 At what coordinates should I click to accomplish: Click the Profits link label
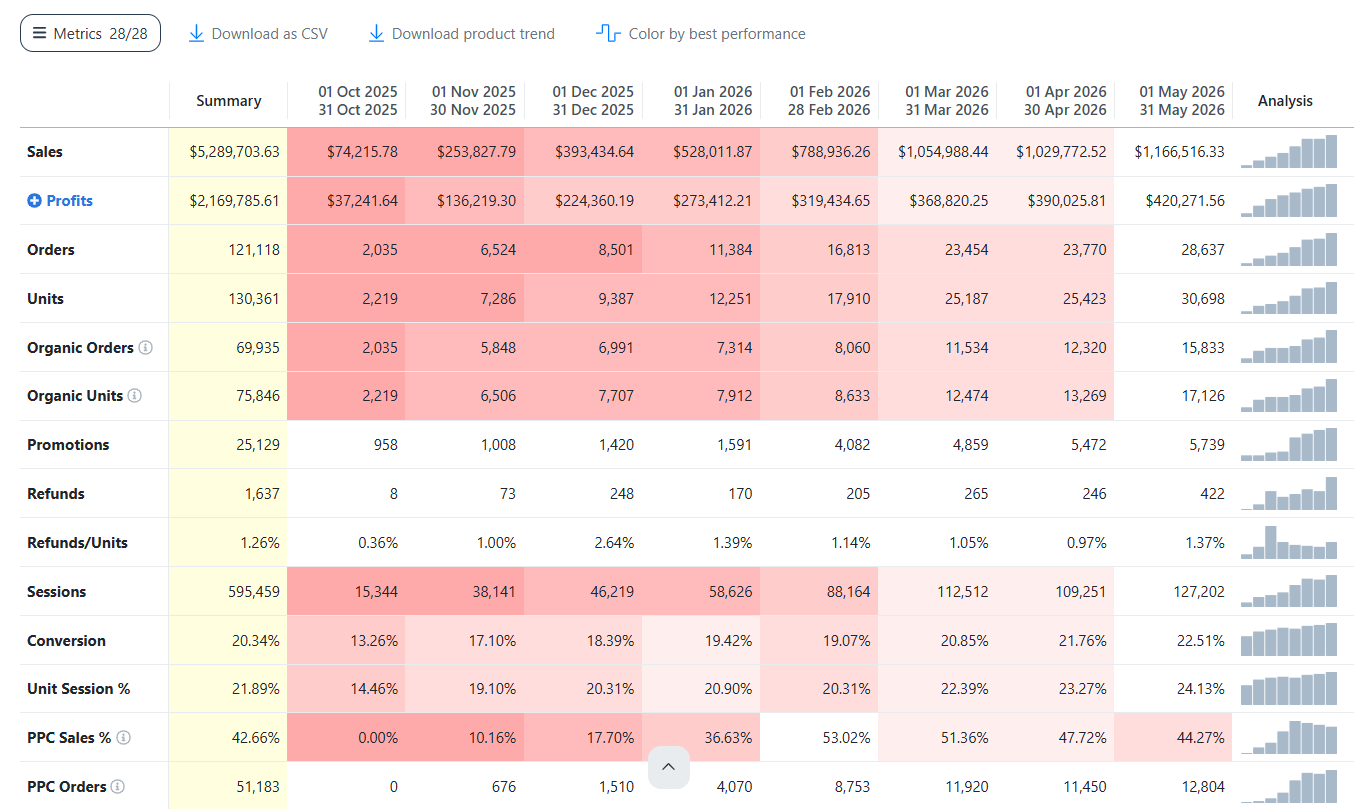click(69, 201)
